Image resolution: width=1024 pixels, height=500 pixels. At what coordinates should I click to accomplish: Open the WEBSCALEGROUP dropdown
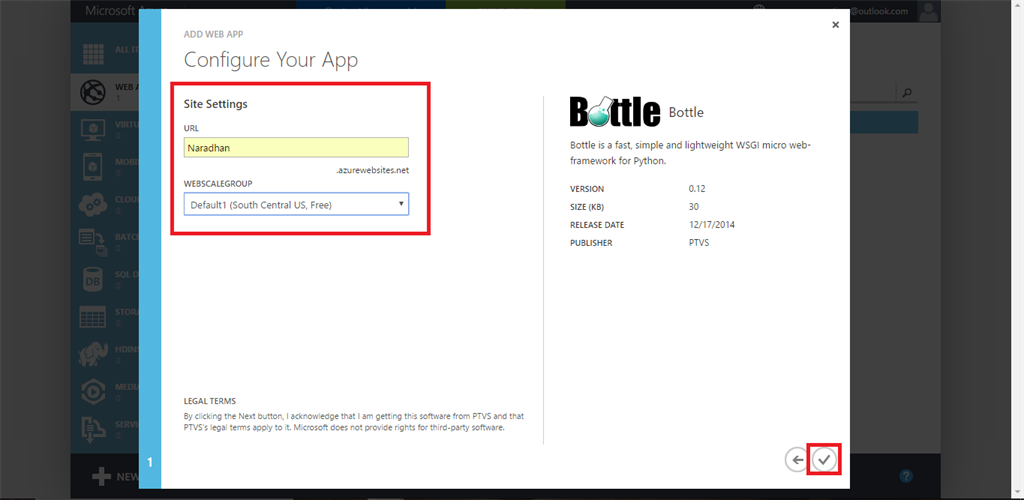pos(296,204)
